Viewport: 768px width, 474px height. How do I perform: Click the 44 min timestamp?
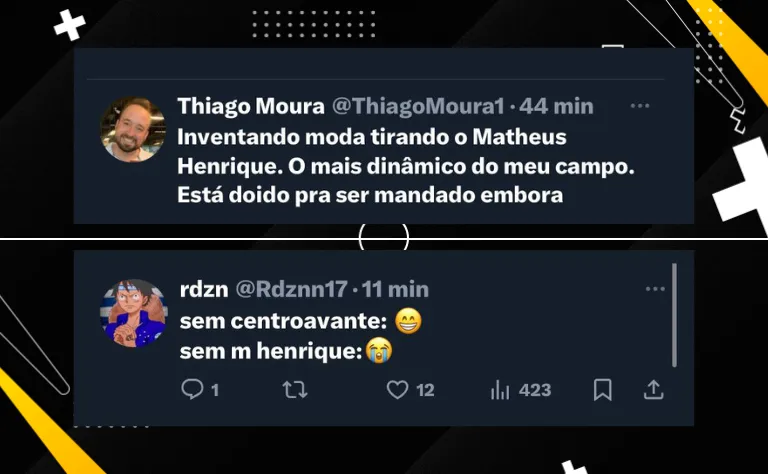tap(556, 106)
